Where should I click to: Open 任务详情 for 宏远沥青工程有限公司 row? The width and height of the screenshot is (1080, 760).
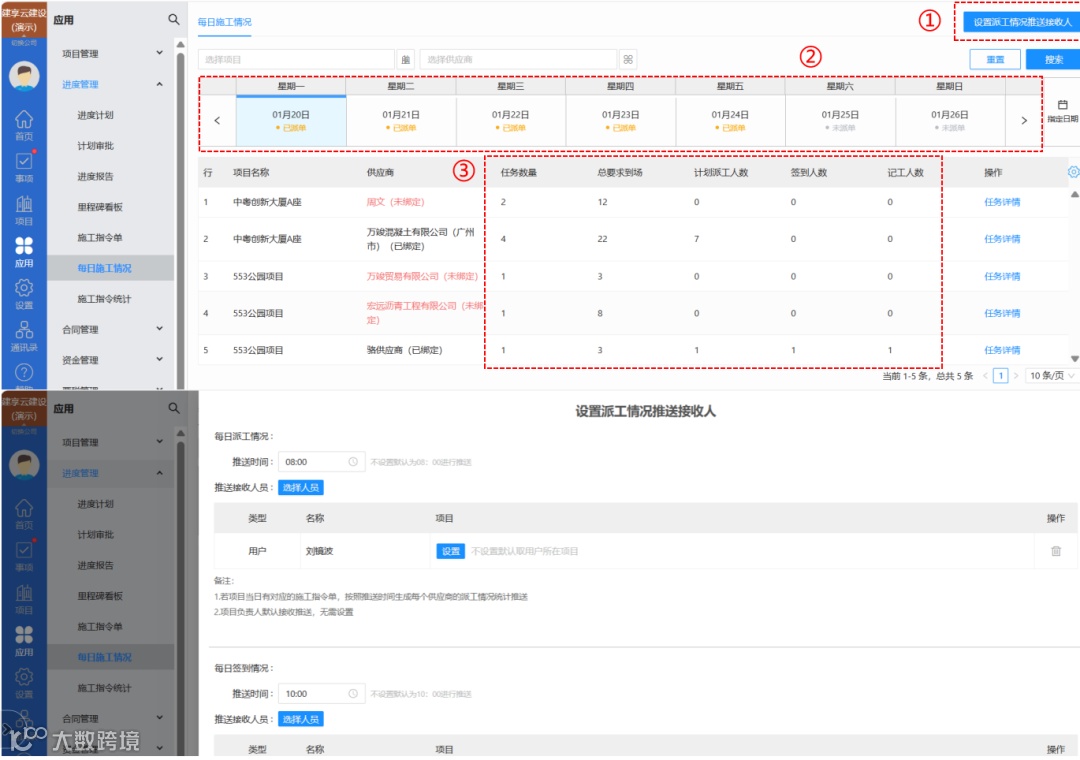coord(1002,313)
